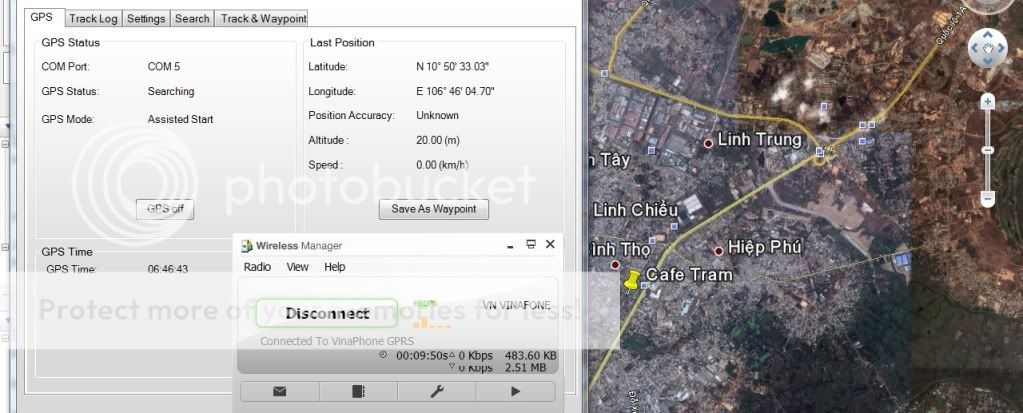Viewport: 1023px width, 413px height.
Task: Switch to the Track Log tab
Action: [93, 18]
